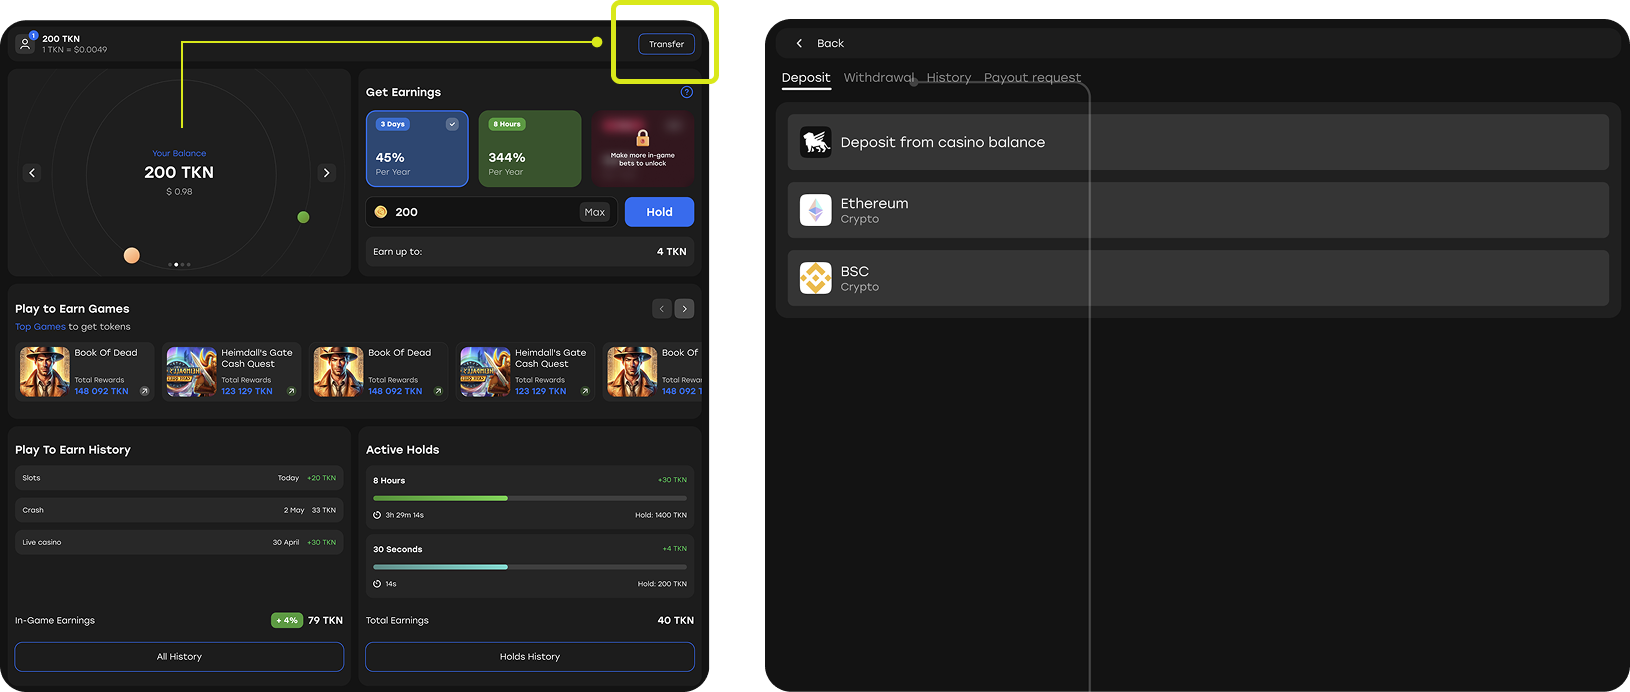
Task: Go to next balance slide with right arrow
Action: (x=326, y=173)
